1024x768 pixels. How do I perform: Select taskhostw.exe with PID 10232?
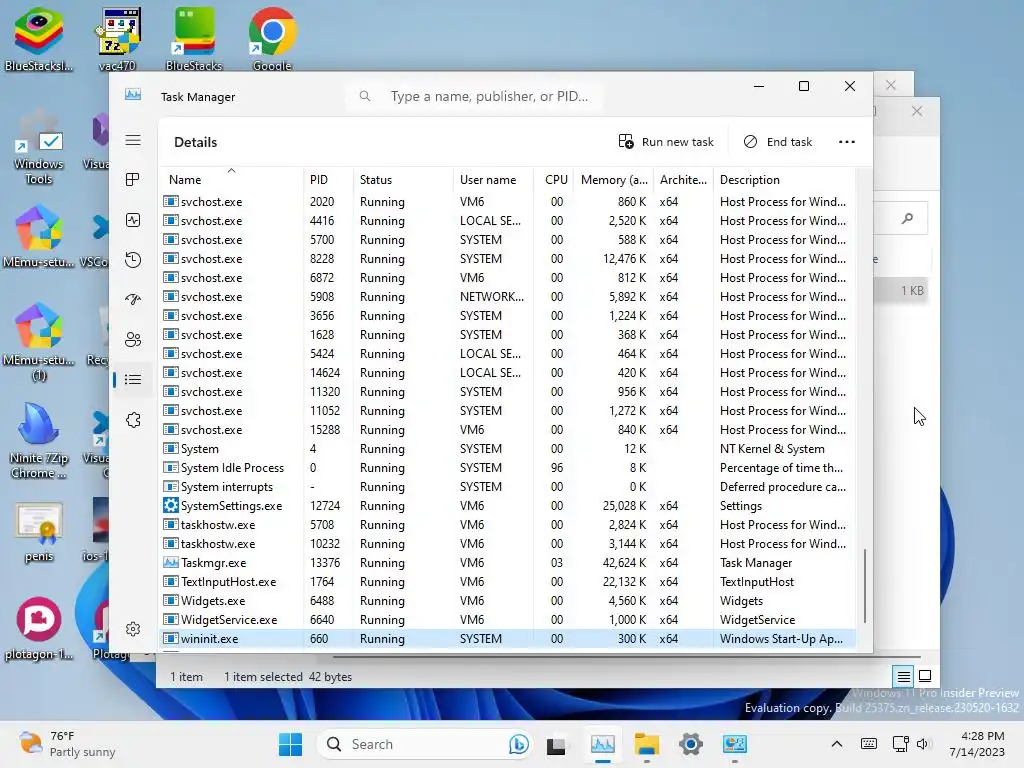[507, 543]
